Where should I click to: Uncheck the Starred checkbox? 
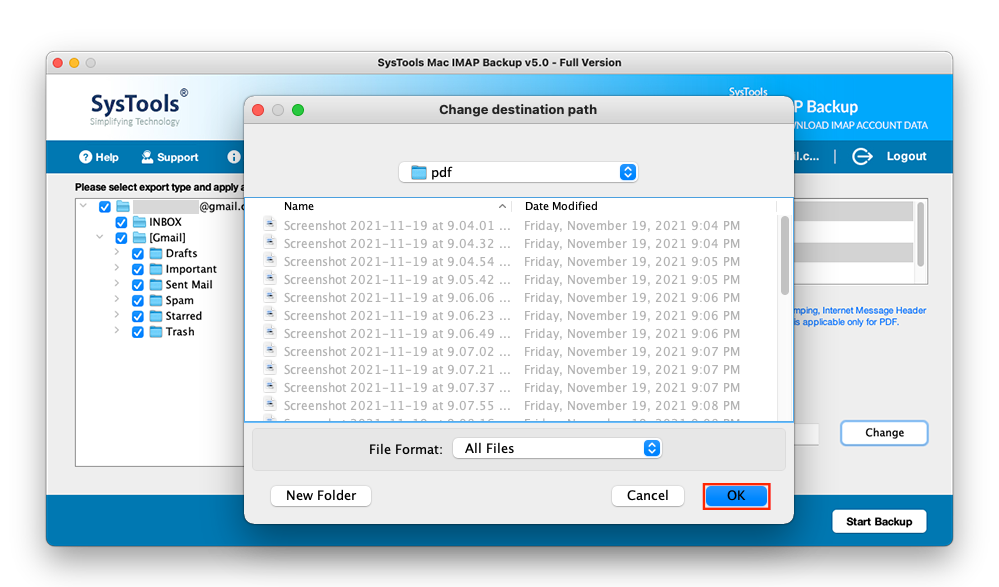(138, 316)
